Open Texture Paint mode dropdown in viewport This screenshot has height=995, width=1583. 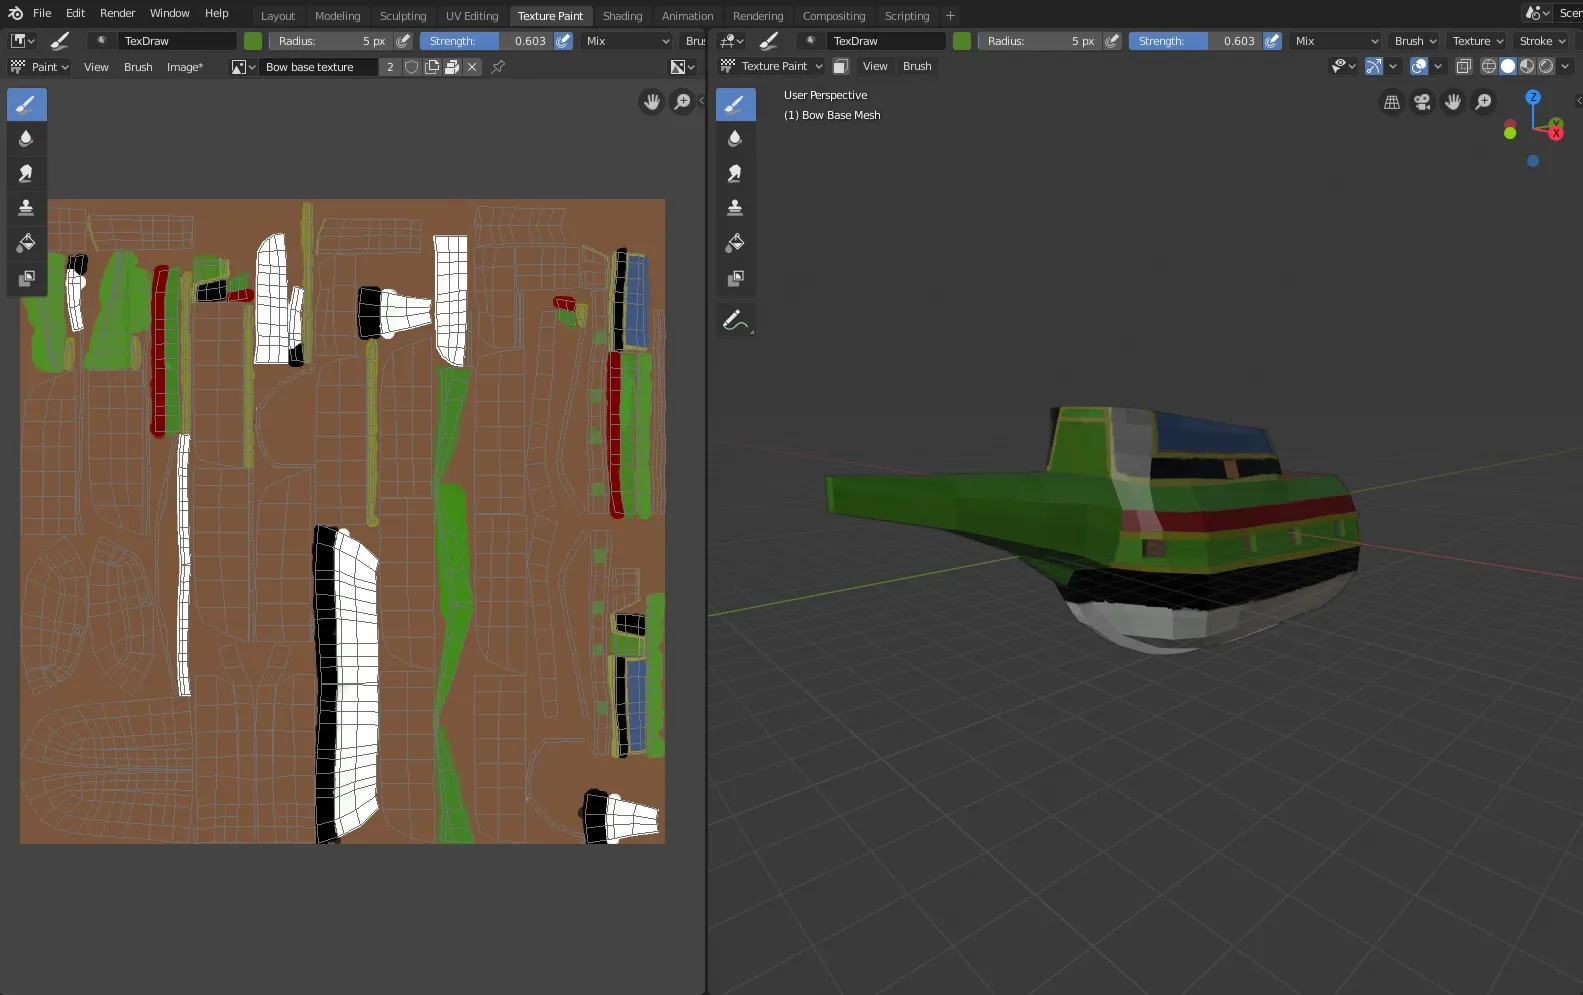tap(771, 66)
